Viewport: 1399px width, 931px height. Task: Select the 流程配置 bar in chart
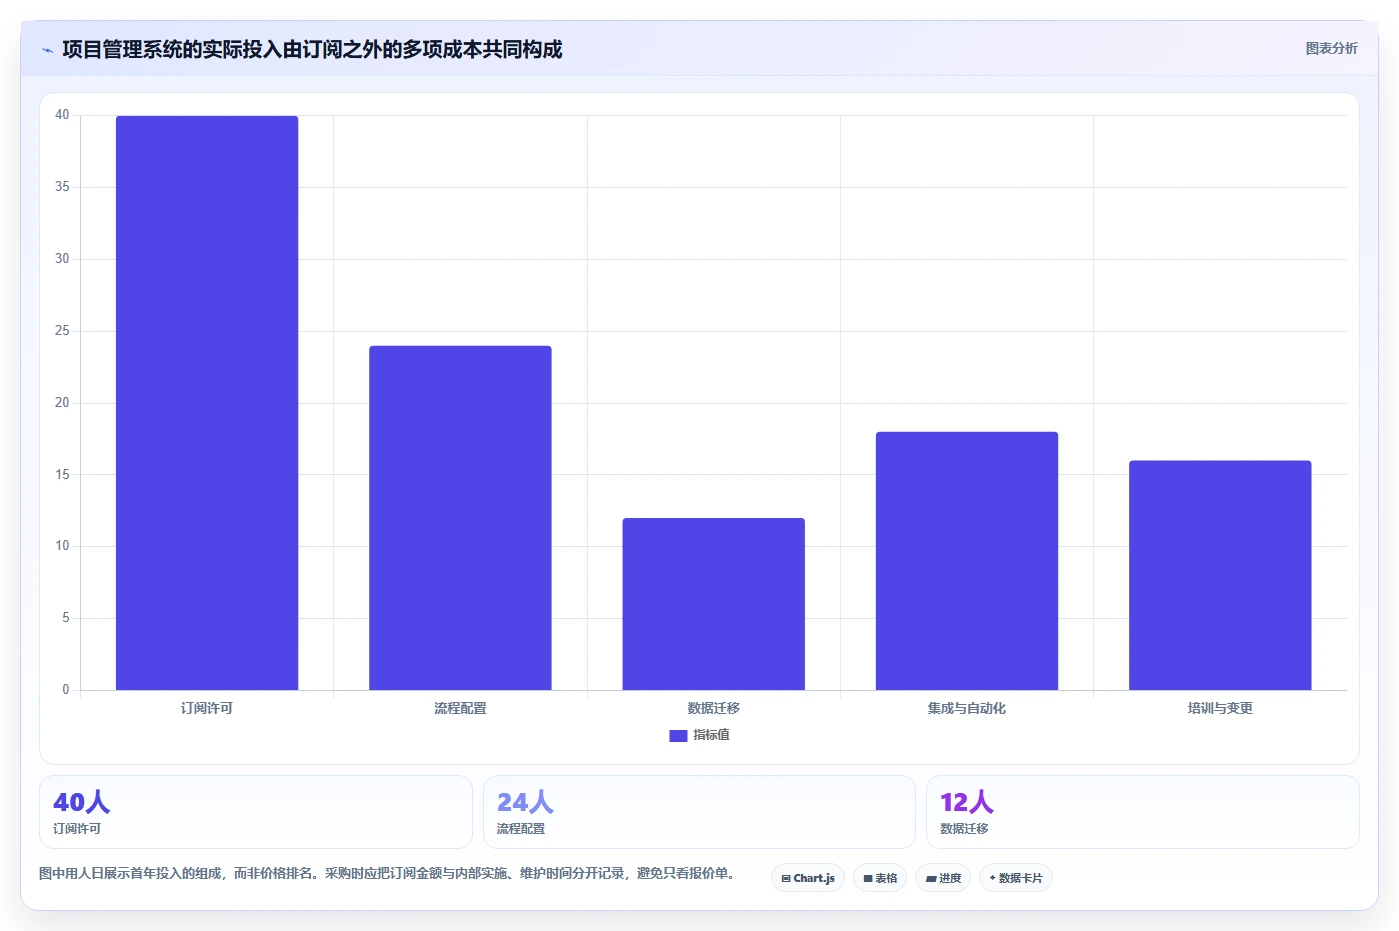[460, 518]
